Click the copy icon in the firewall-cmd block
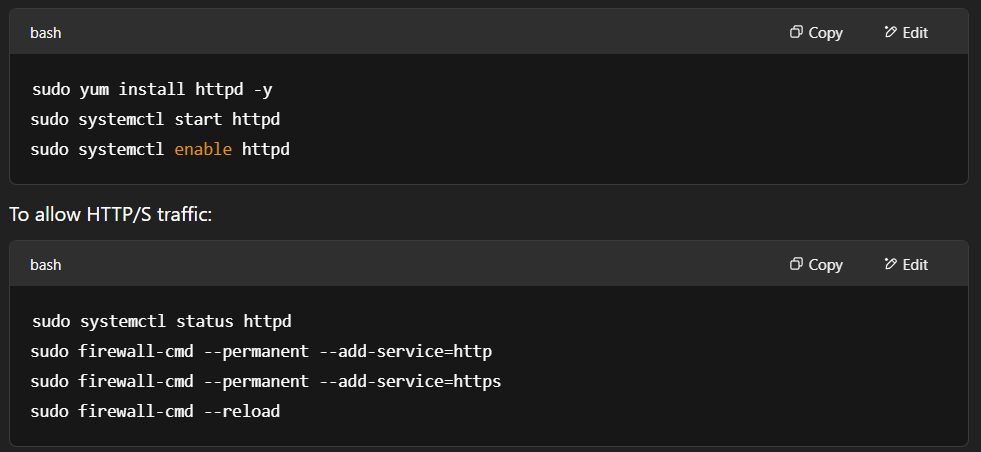This screenshot has width=981, height=452. tap(796, 264)
